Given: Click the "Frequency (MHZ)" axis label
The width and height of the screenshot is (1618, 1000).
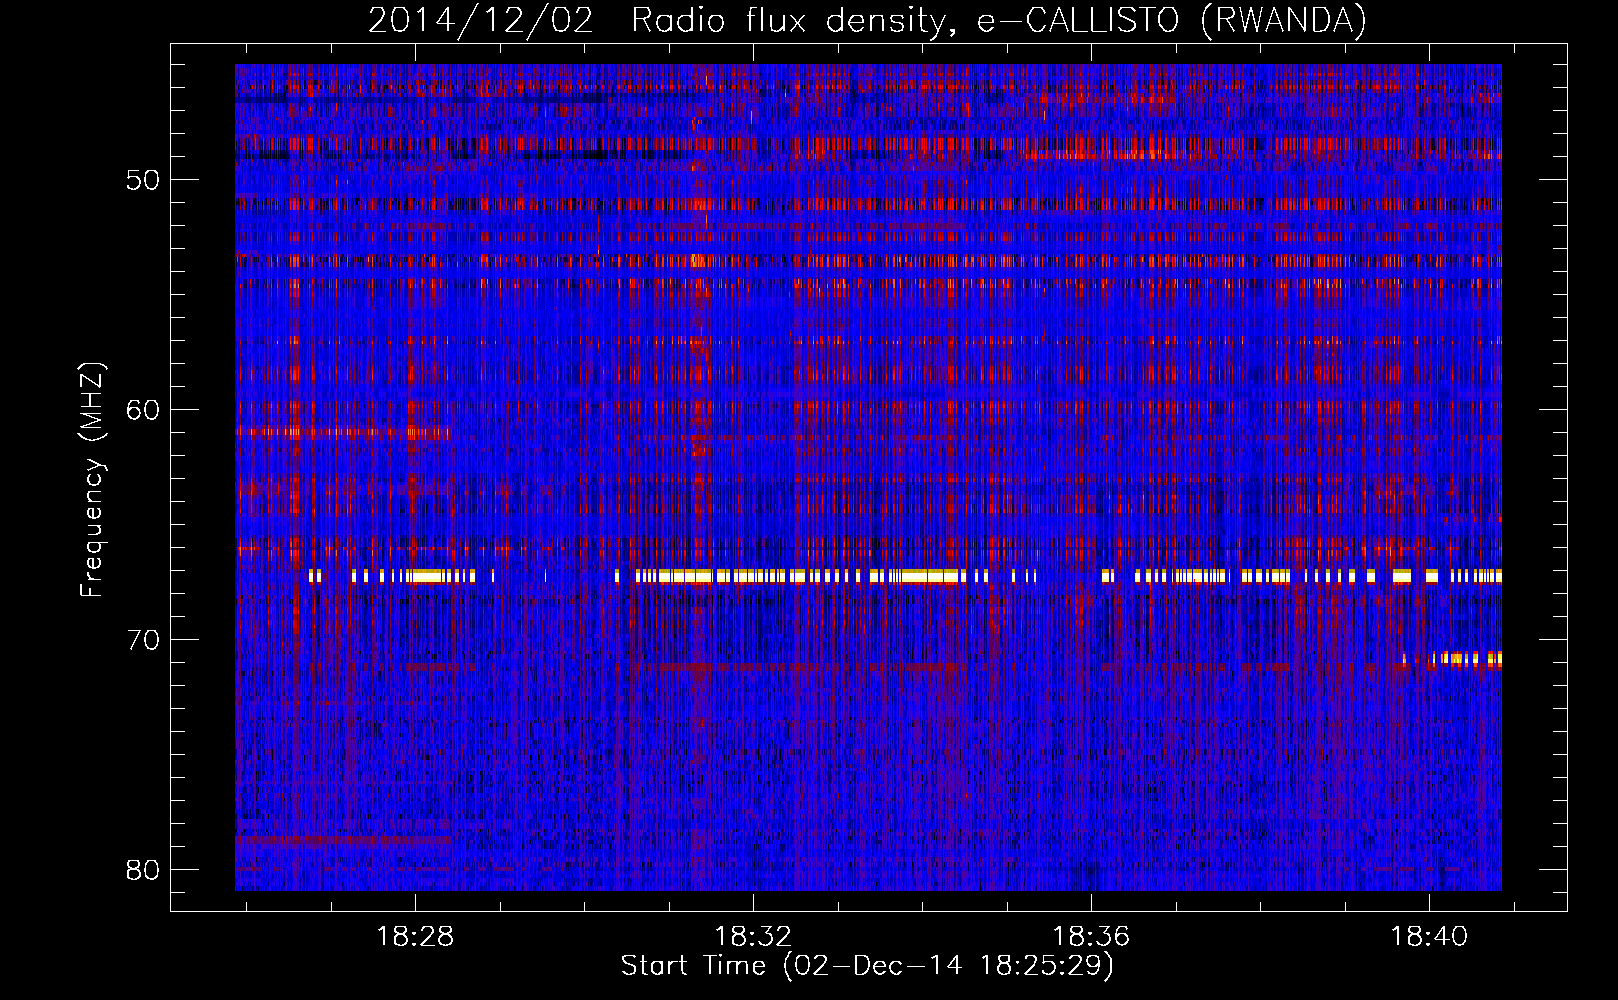Looking at the screenshot, I should pyautogui.click(x=92, y=479).
